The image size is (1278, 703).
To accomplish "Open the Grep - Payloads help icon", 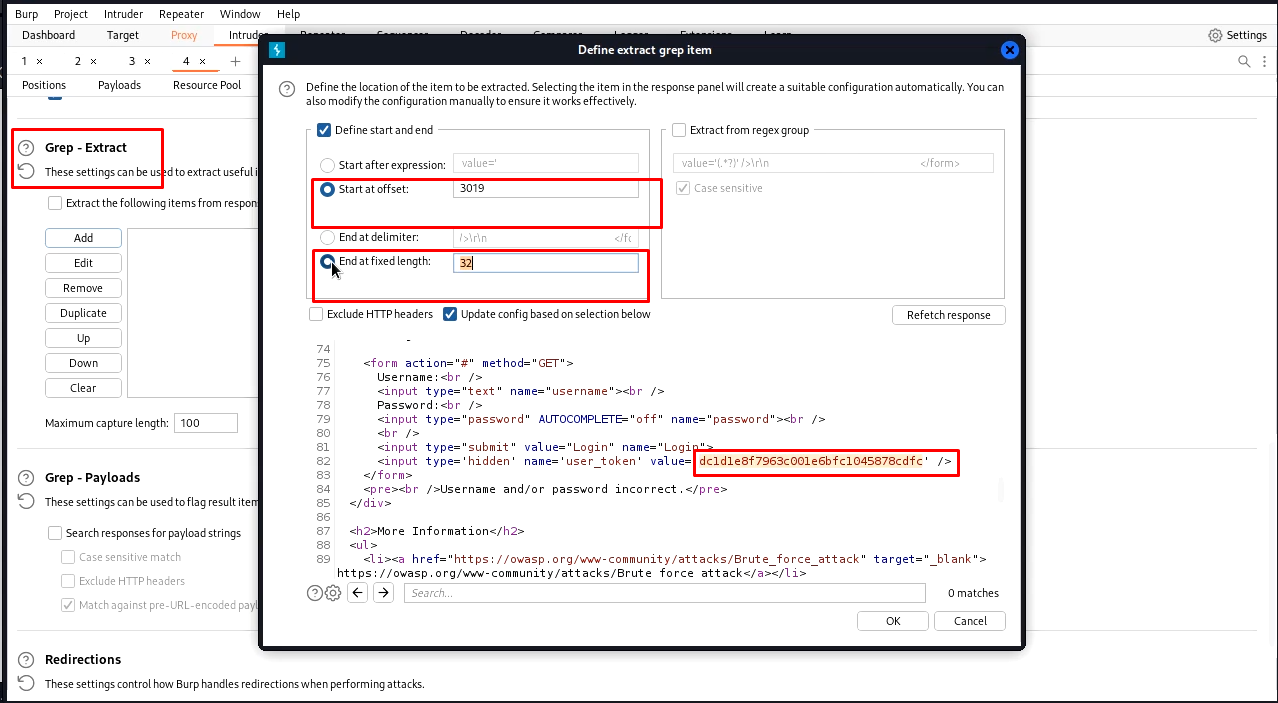I will coord(26,478).
